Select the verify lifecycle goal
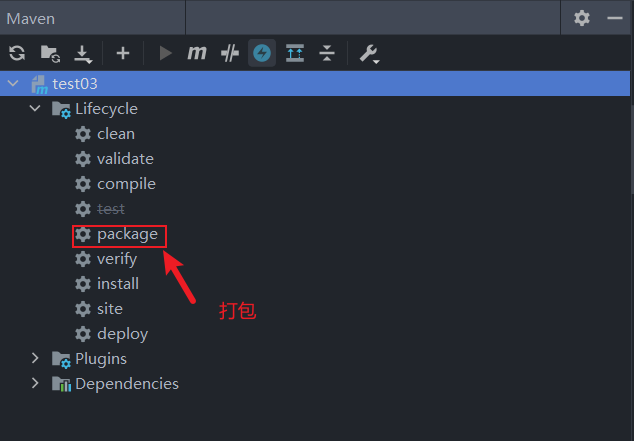Viewport: 634px width, 441px height. (117, 260)
